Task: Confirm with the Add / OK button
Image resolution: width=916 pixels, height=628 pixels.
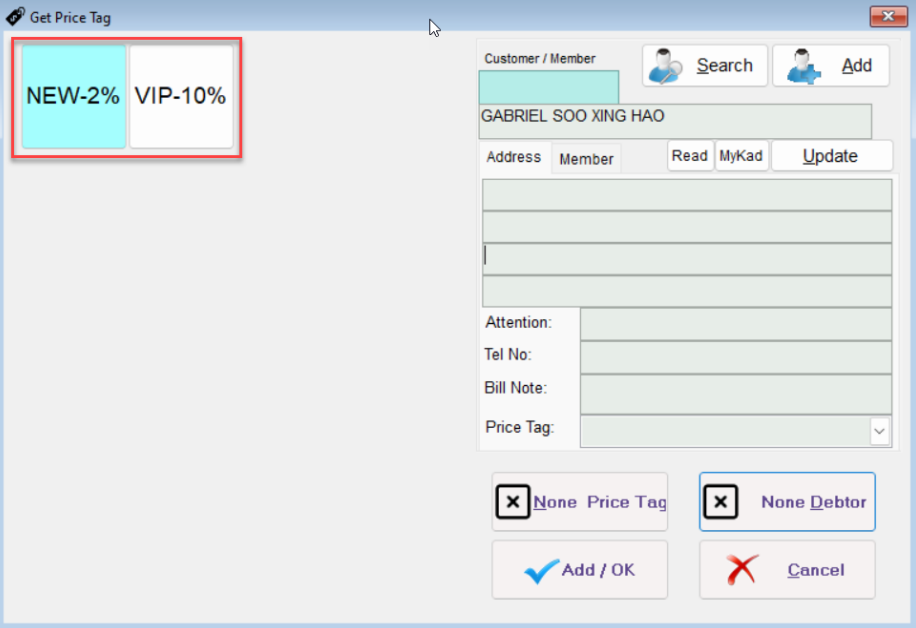Action: [x=579, y=570]
